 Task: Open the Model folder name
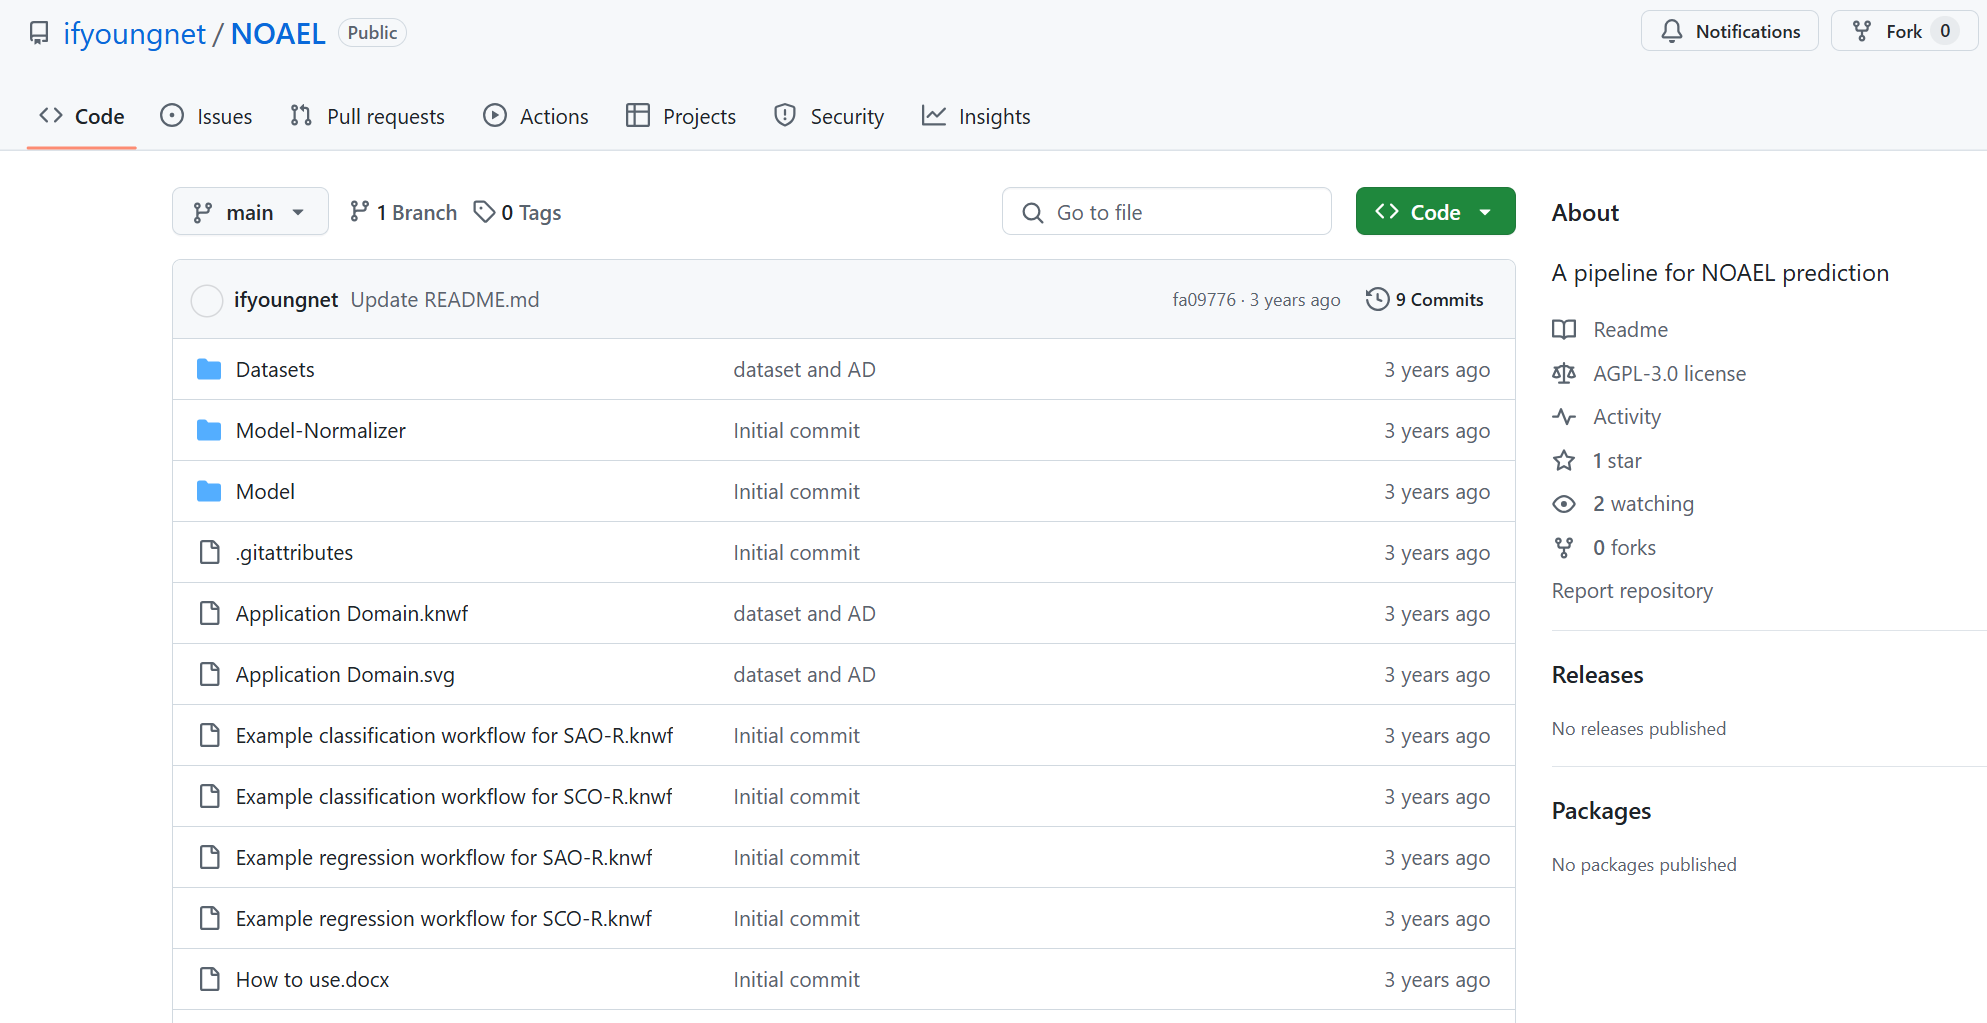[x=265, y=492]
